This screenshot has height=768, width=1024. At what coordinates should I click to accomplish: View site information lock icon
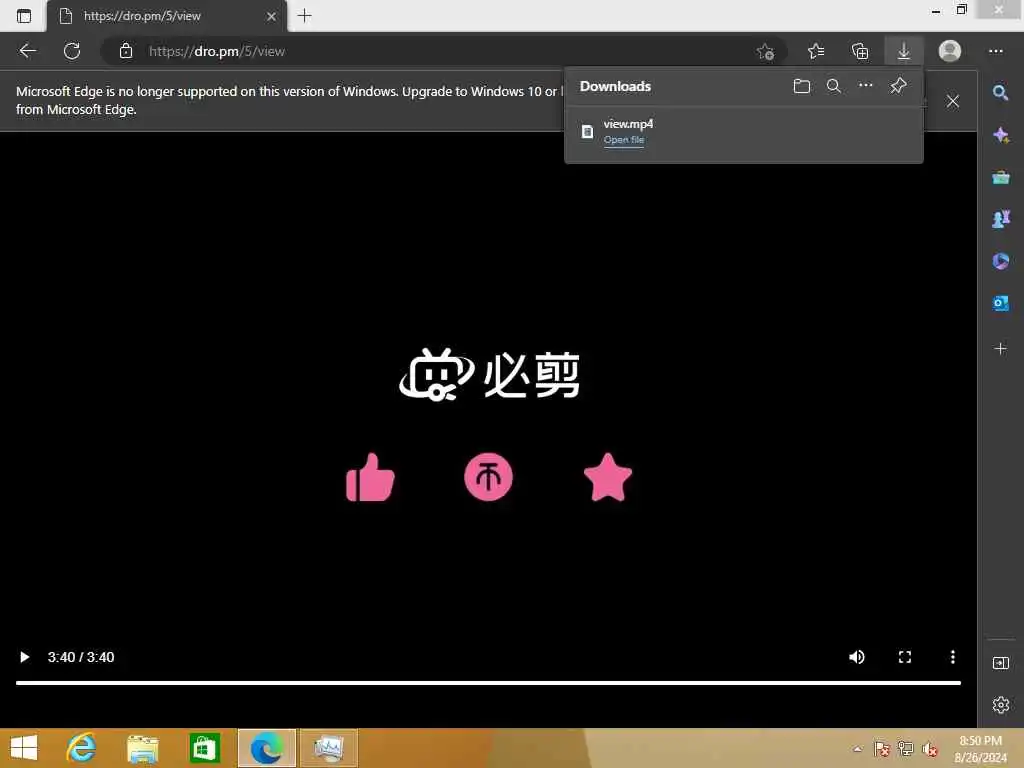(x=126, y=51)
